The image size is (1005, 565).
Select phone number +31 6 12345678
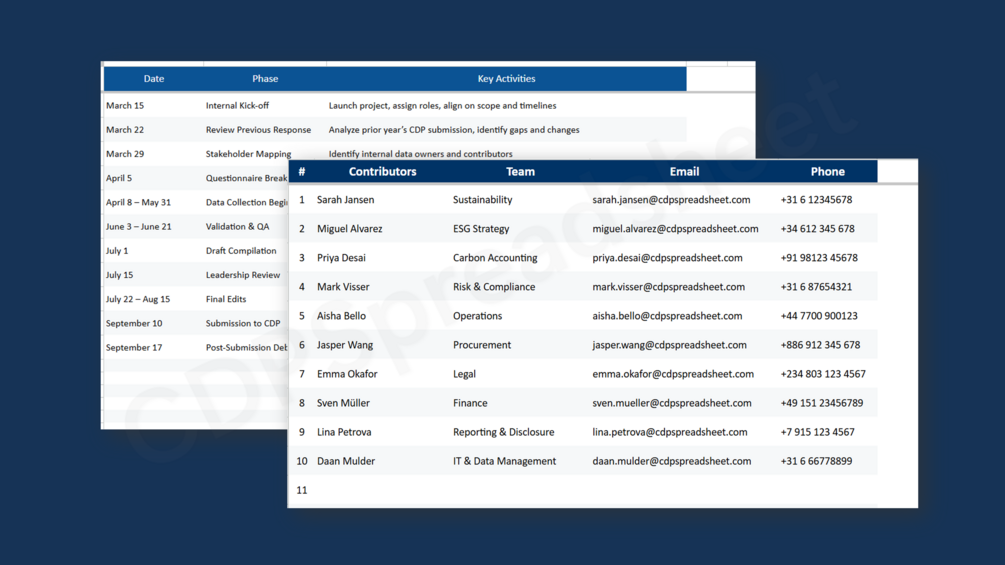[817, 200]
